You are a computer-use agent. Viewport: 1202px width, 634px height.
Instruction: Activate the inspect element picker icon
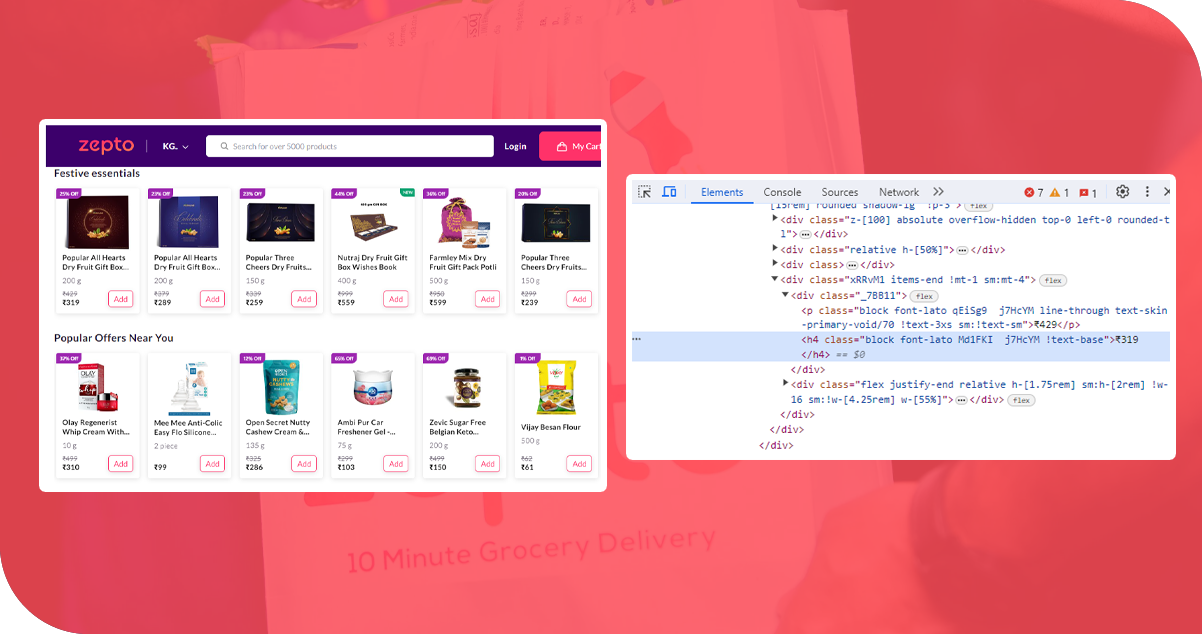[x=645, y=192]
